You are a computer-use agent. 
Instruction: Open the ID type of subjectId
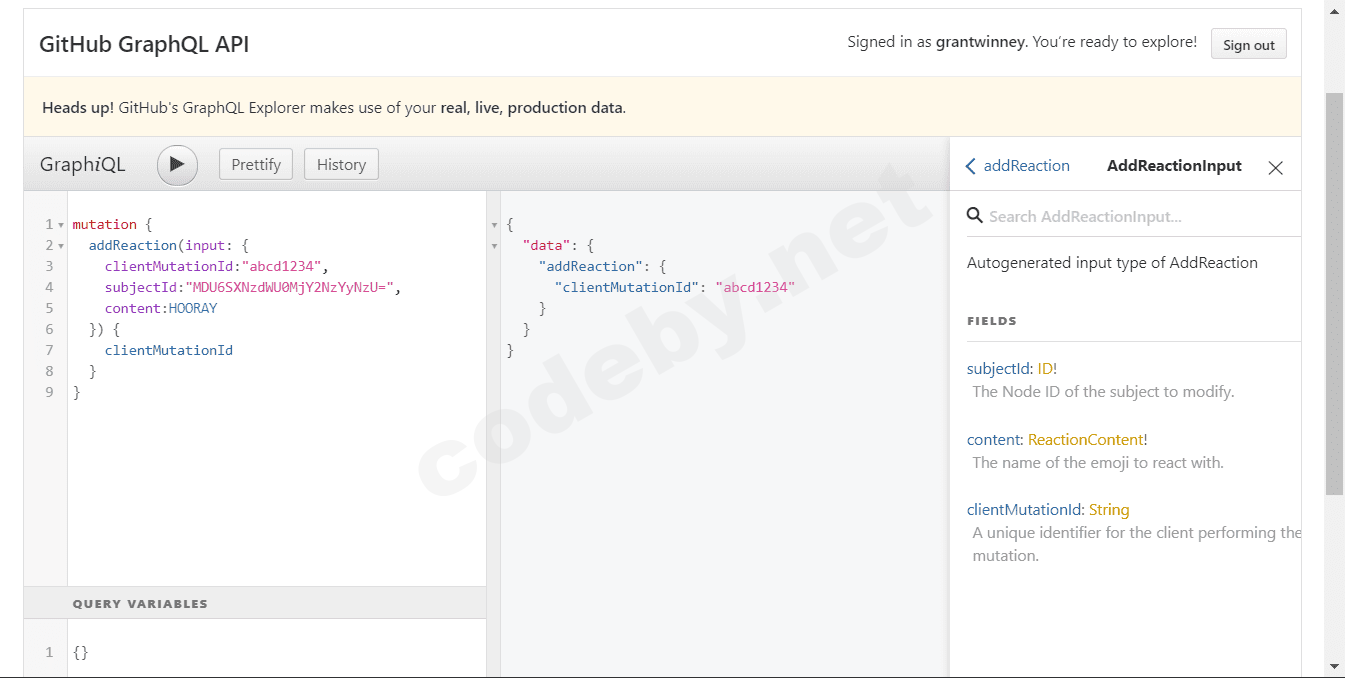point(1045,369)
